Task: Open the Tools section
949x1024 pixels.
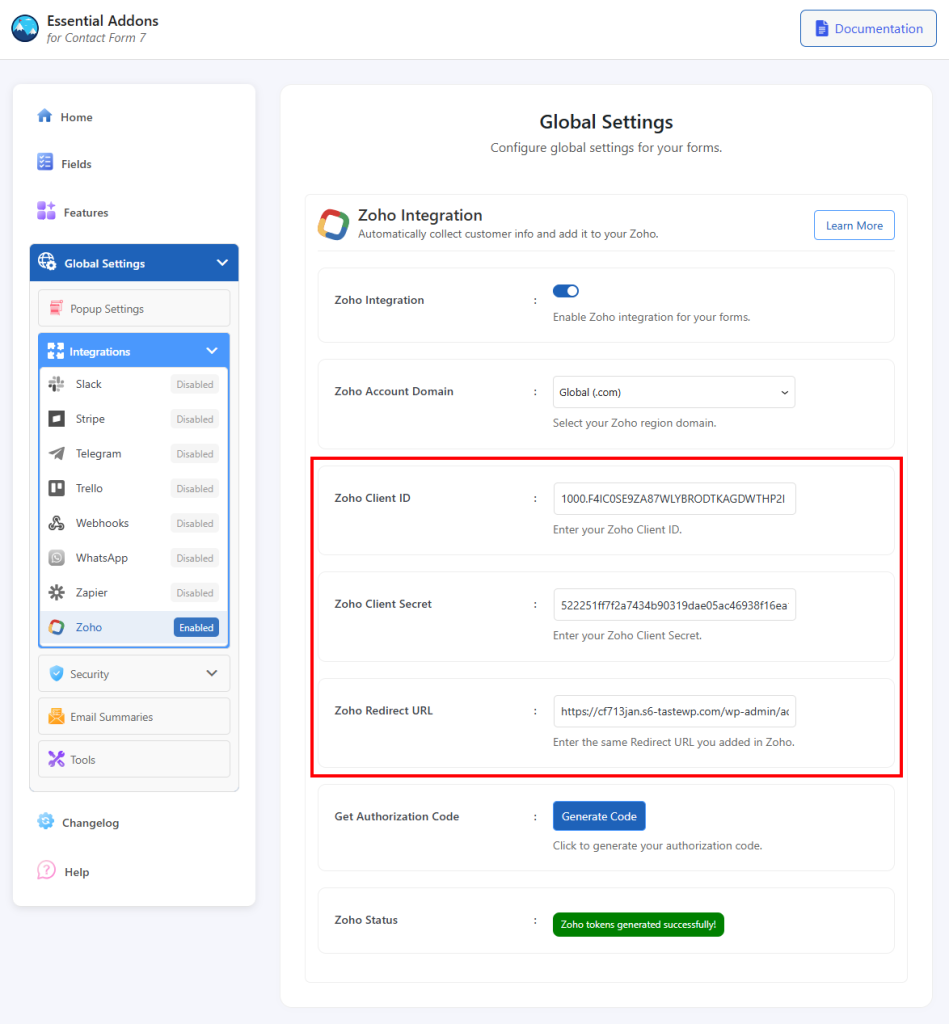Action: (134, 759)
